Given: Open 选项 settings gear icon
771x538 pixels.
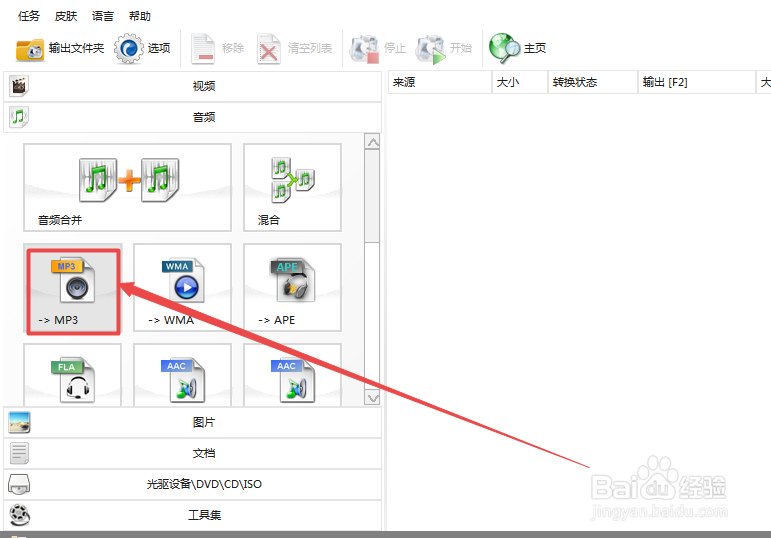Looking at the screenshot, I should [x=129, y=48].
